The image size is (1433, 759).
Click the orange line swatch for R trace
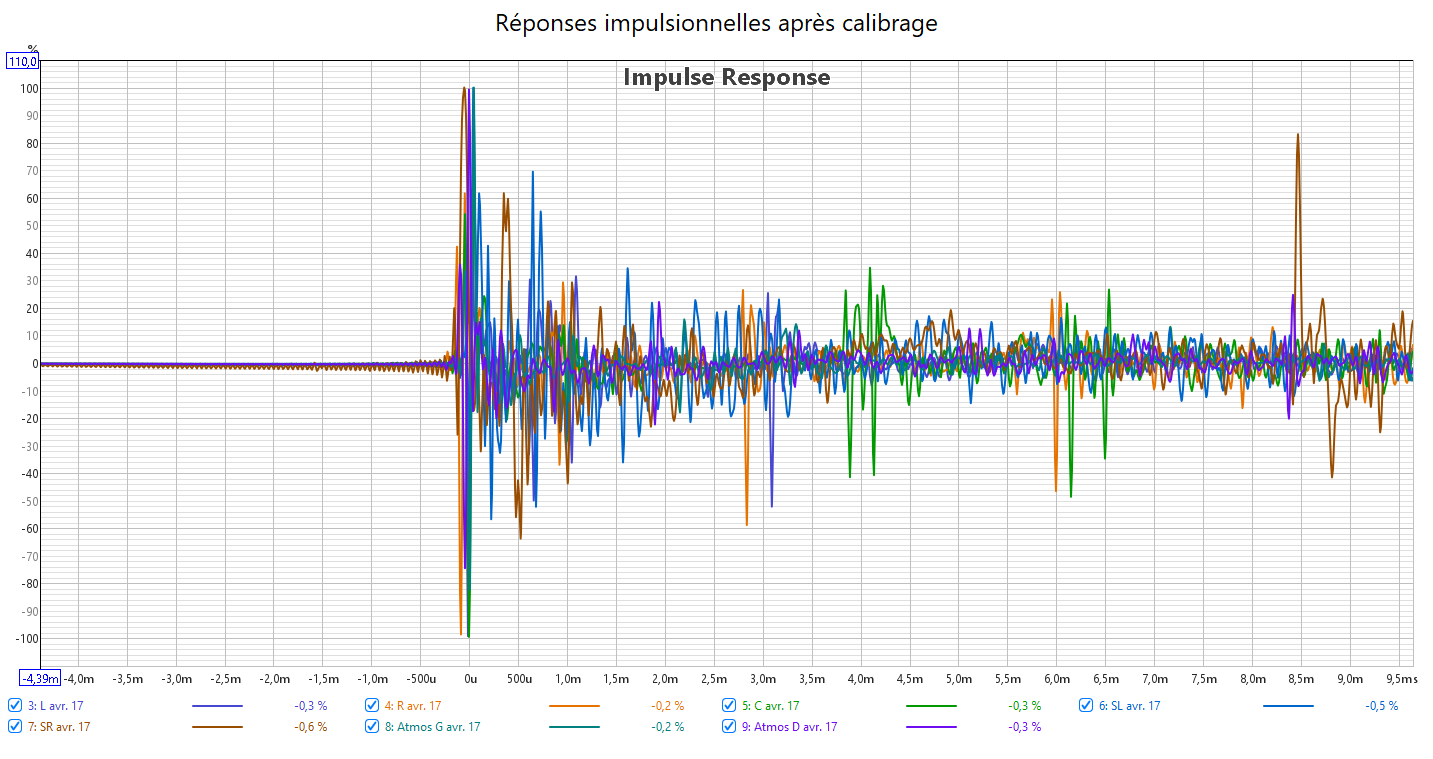coord(574,706)
